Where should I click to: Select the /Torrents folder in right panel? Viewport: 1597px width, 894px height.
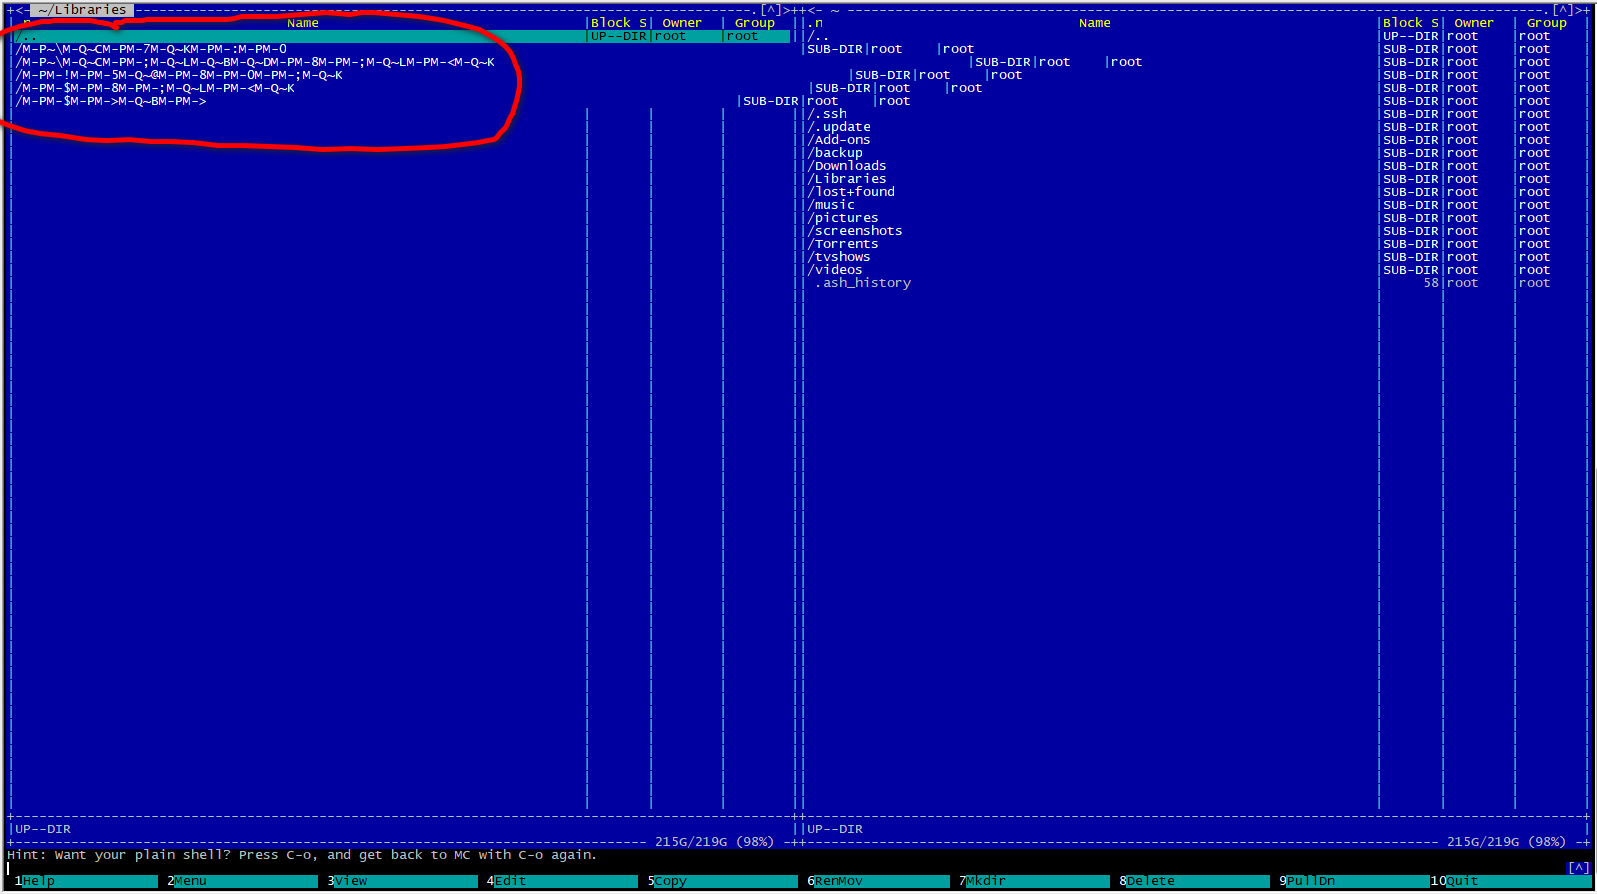tap(846, 244)
